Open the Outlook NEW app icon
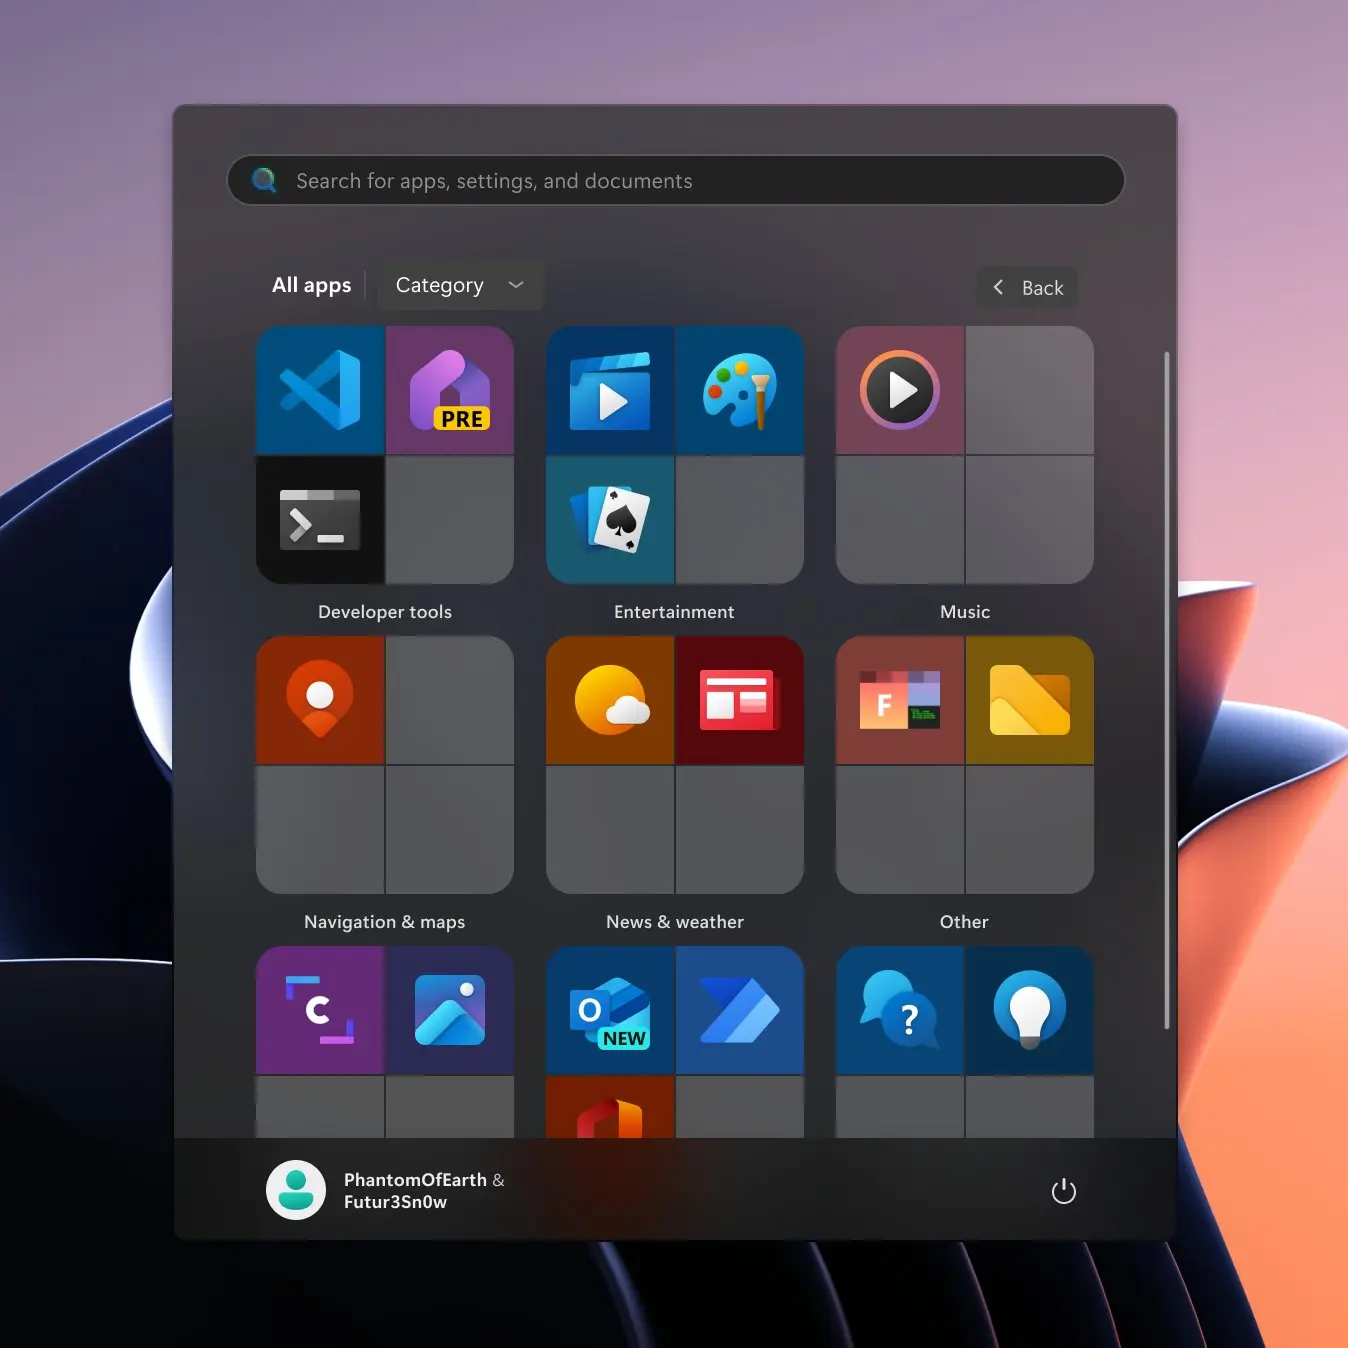This screenshot has height=1348, width=1348. pyautogui.click(x=610, y=1010)
